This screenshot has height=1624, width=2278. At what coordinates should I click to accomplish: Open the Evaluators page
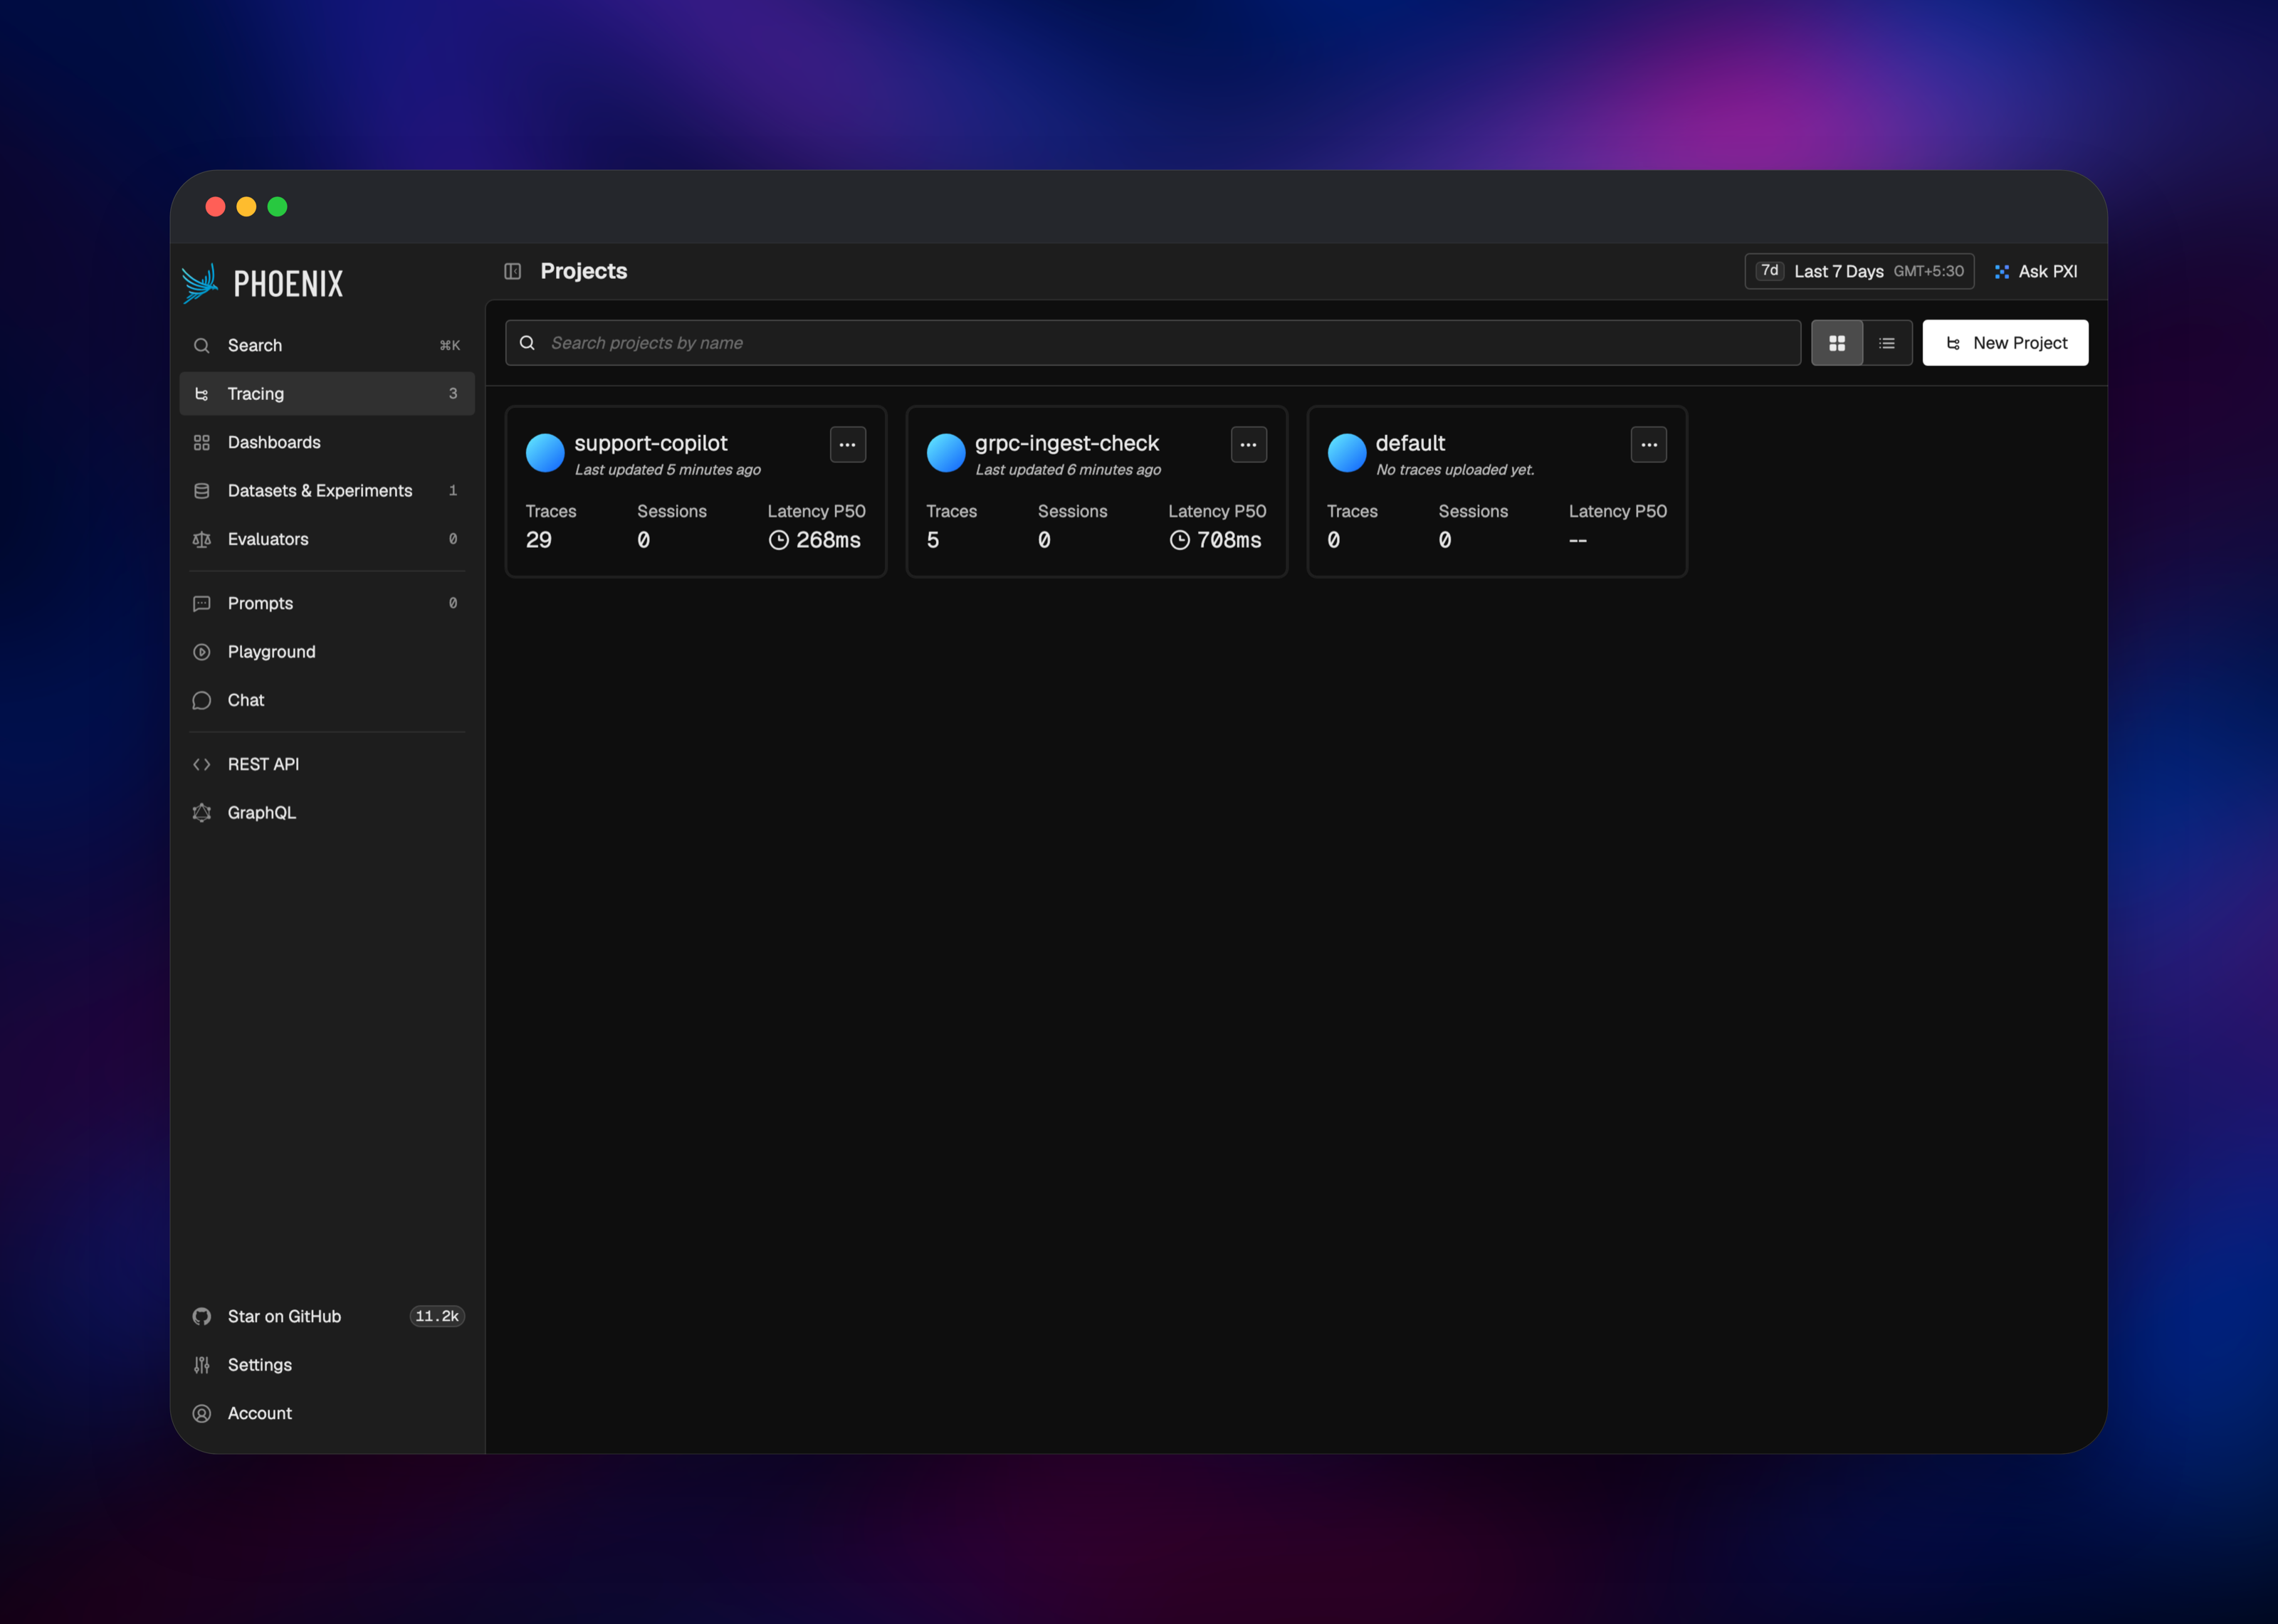[x=327, y=539]
